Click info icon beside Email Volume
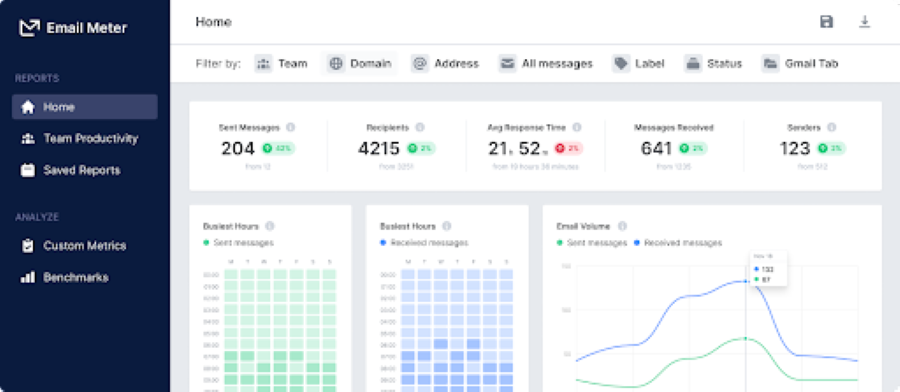This screenshot has height=392, width=900. [622, 226]
